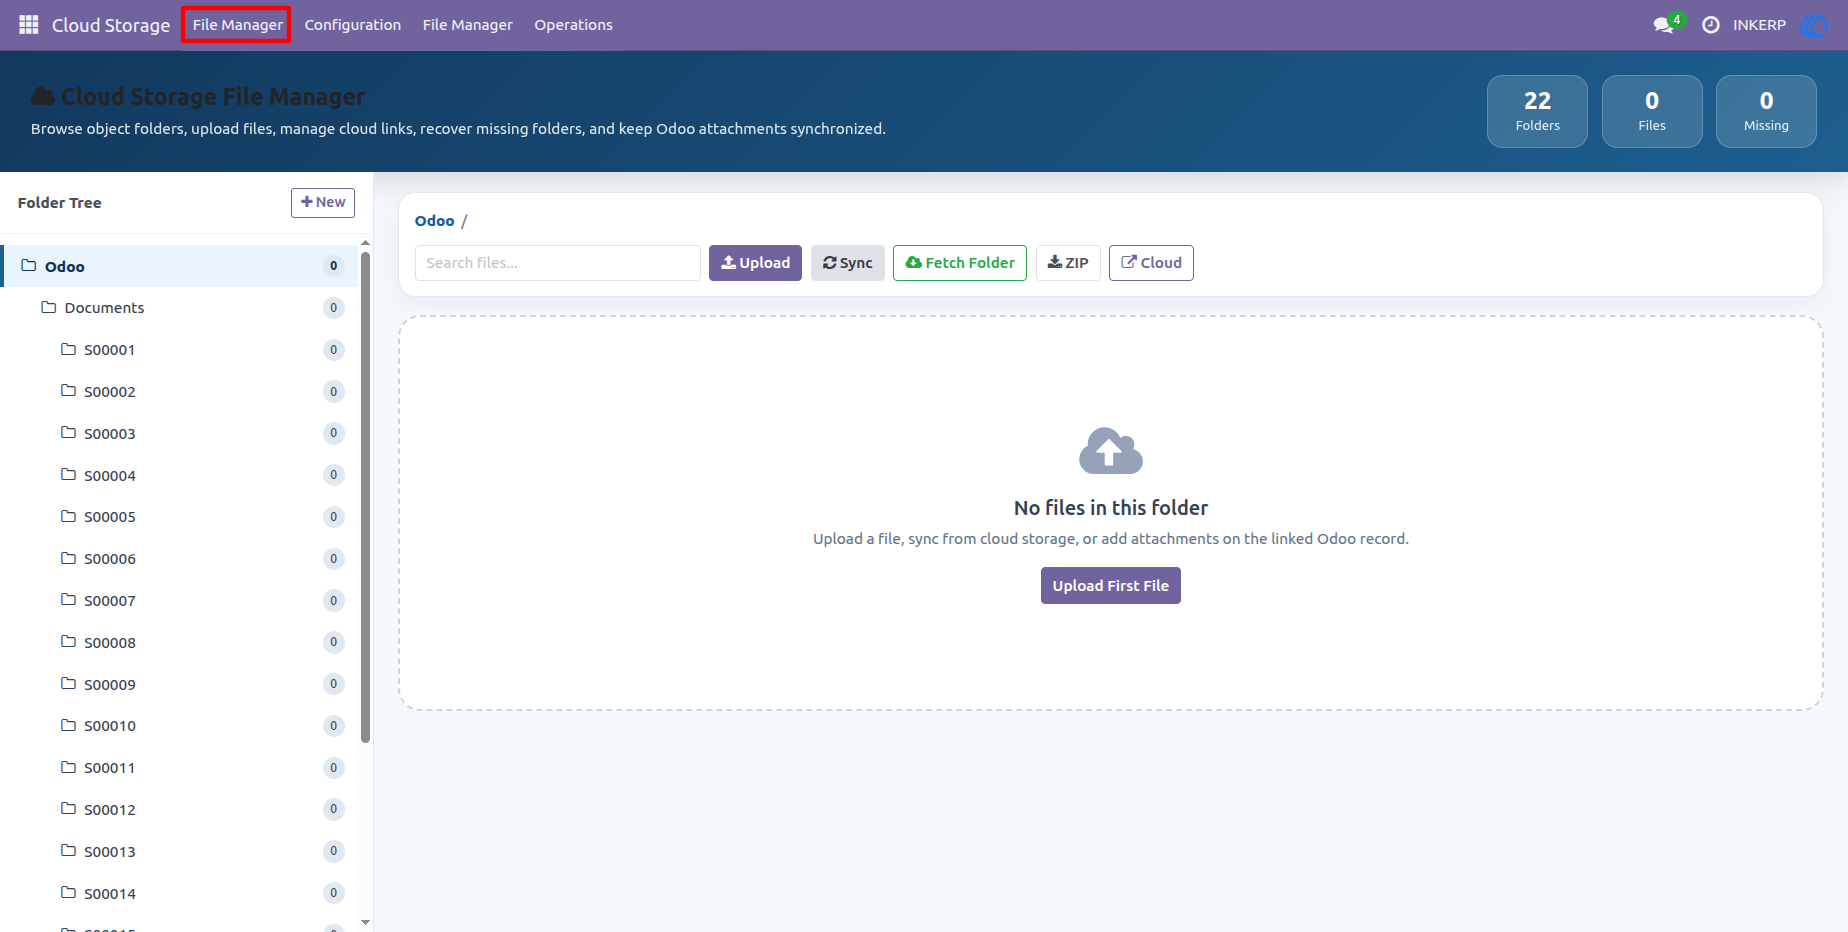This screenshot has height=932, width=1848.
Task: Click the folder tree vertical scrollbar
Action: (366, 497)
